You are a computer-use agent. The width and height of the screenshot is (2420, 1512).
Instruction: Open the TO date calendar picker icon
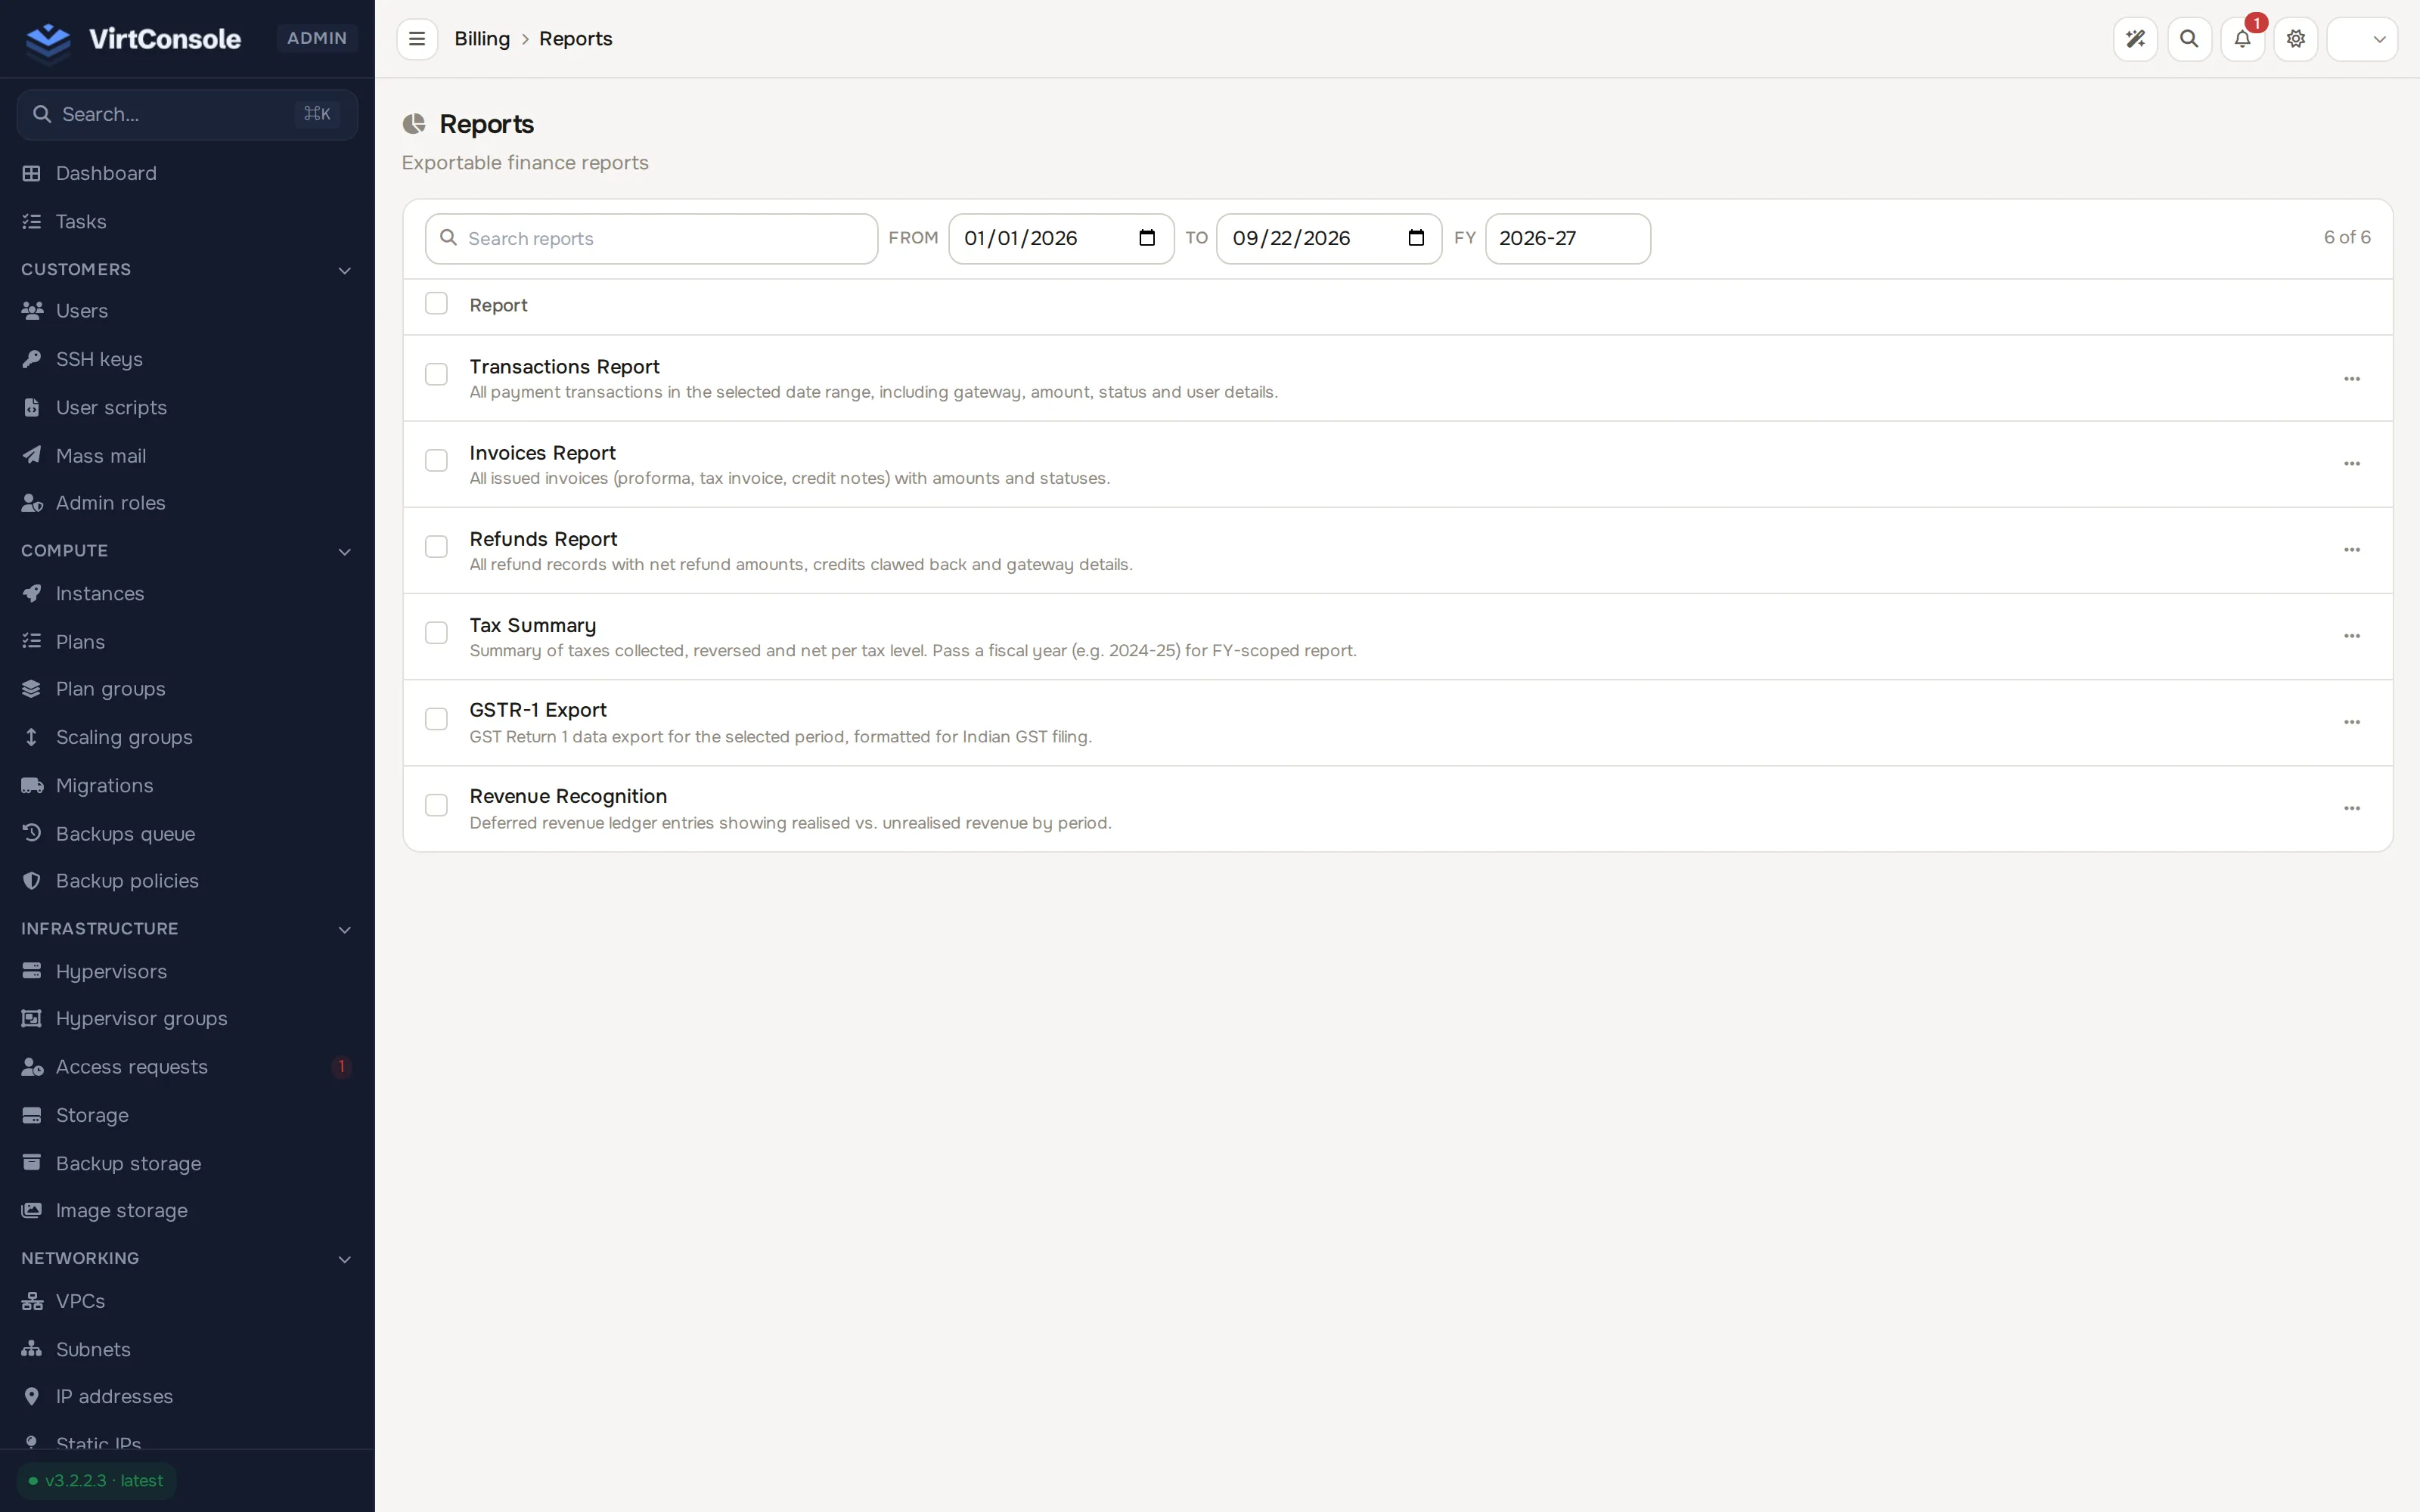[1416, 238]
